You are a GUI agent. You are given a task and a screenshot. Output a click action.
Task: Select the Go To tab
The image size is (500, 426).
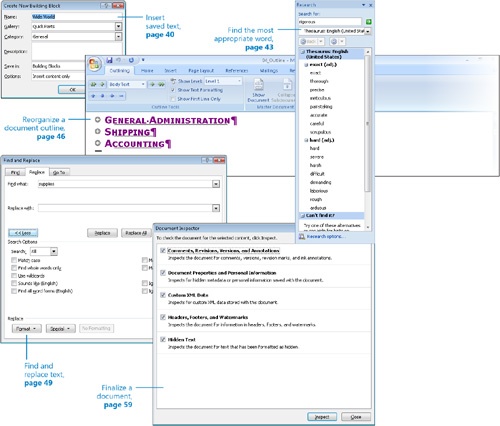(x=59, y=172)
